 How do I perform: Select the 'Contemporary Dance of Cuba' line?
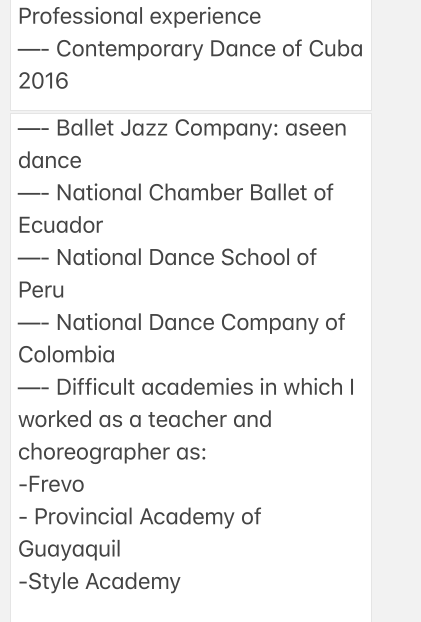click(190, 49)
